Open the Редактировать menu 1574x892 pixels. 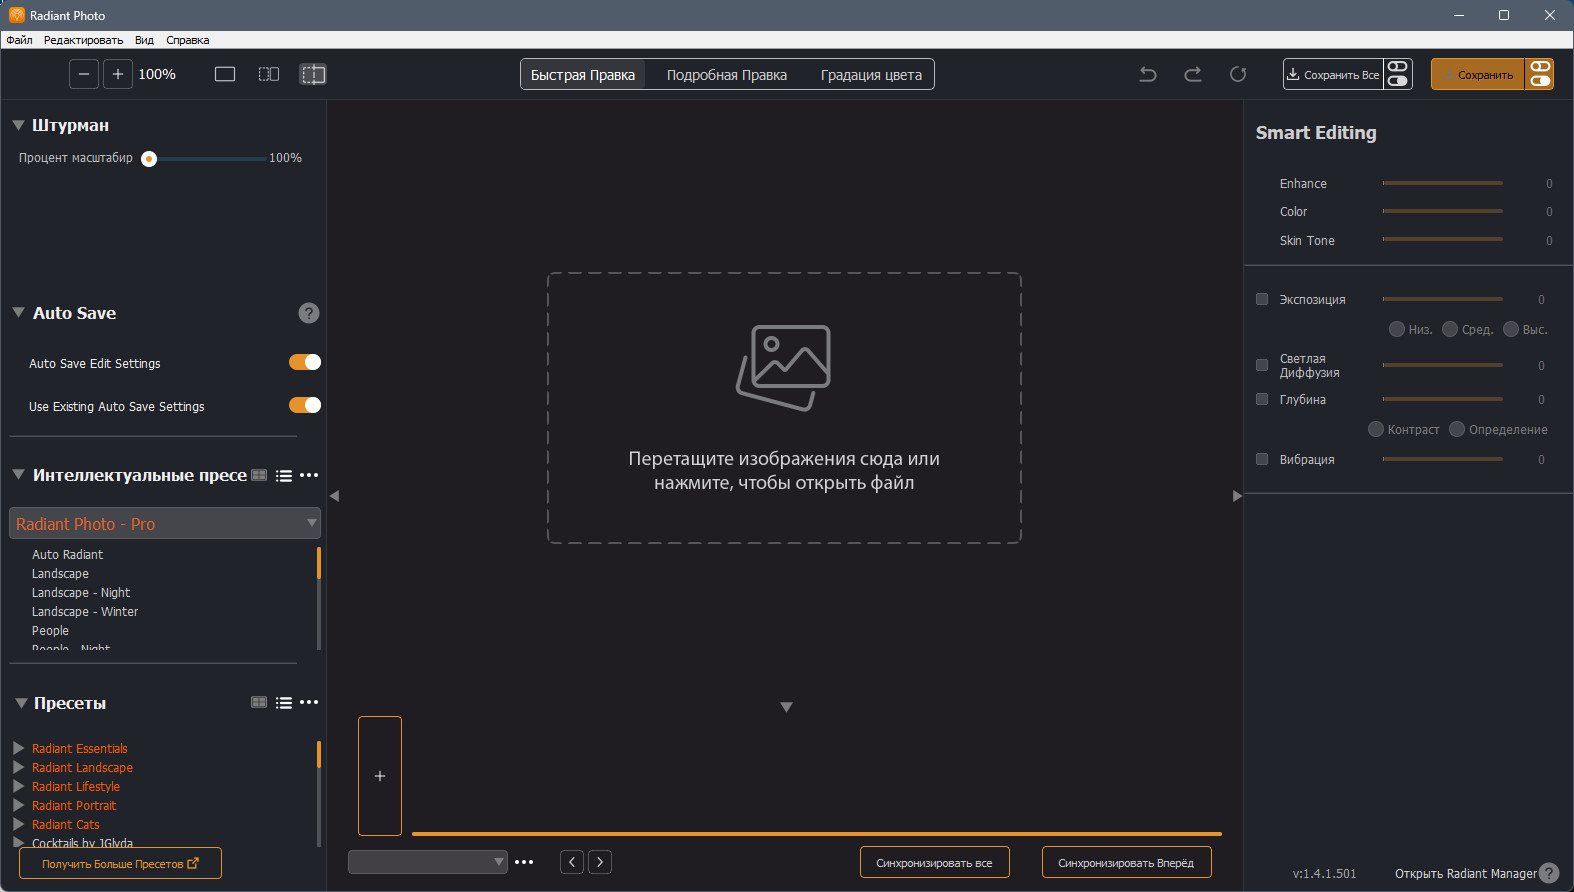coord(83,40)
